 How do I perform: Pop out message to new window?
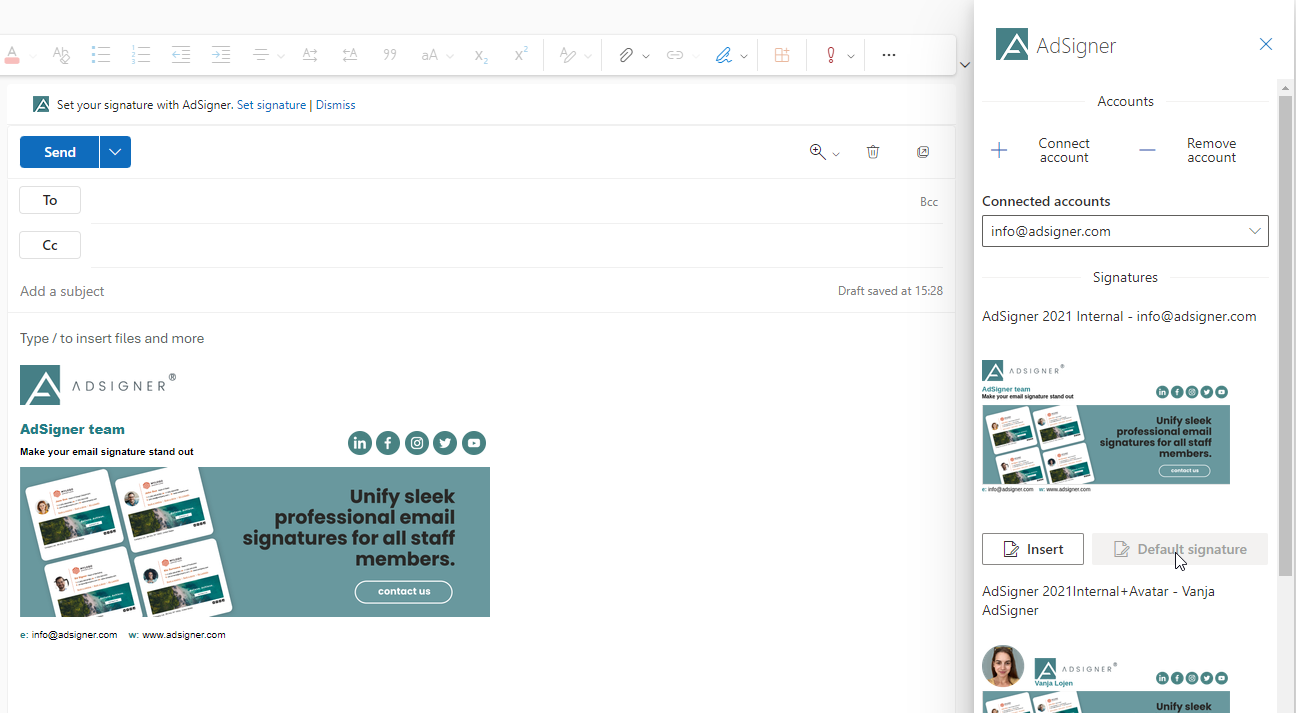pyautogui.click(x=923, y=152)
